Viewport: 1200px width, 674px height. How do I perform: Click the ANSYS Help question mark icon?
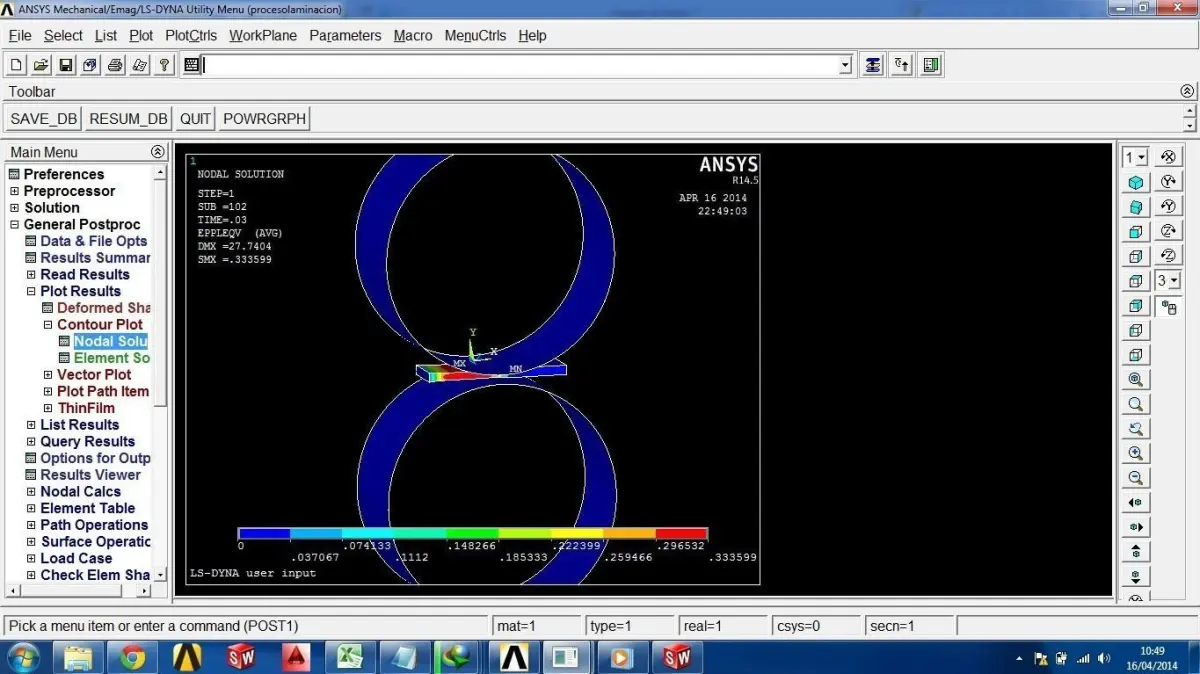(165, 65)
